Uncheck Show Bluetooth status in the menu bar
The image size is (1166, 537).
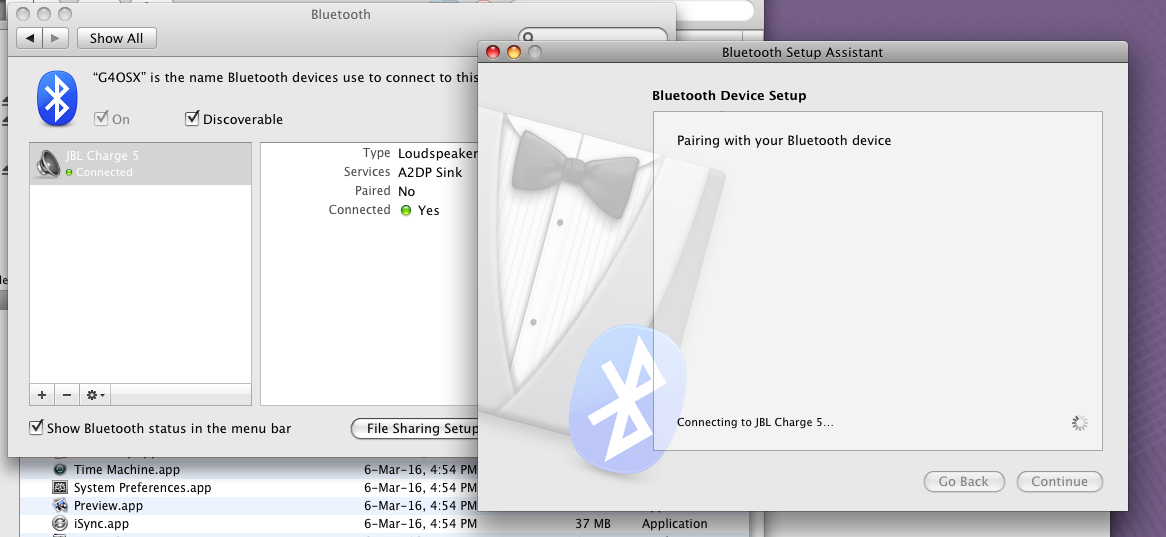click(x=37, y=428)
